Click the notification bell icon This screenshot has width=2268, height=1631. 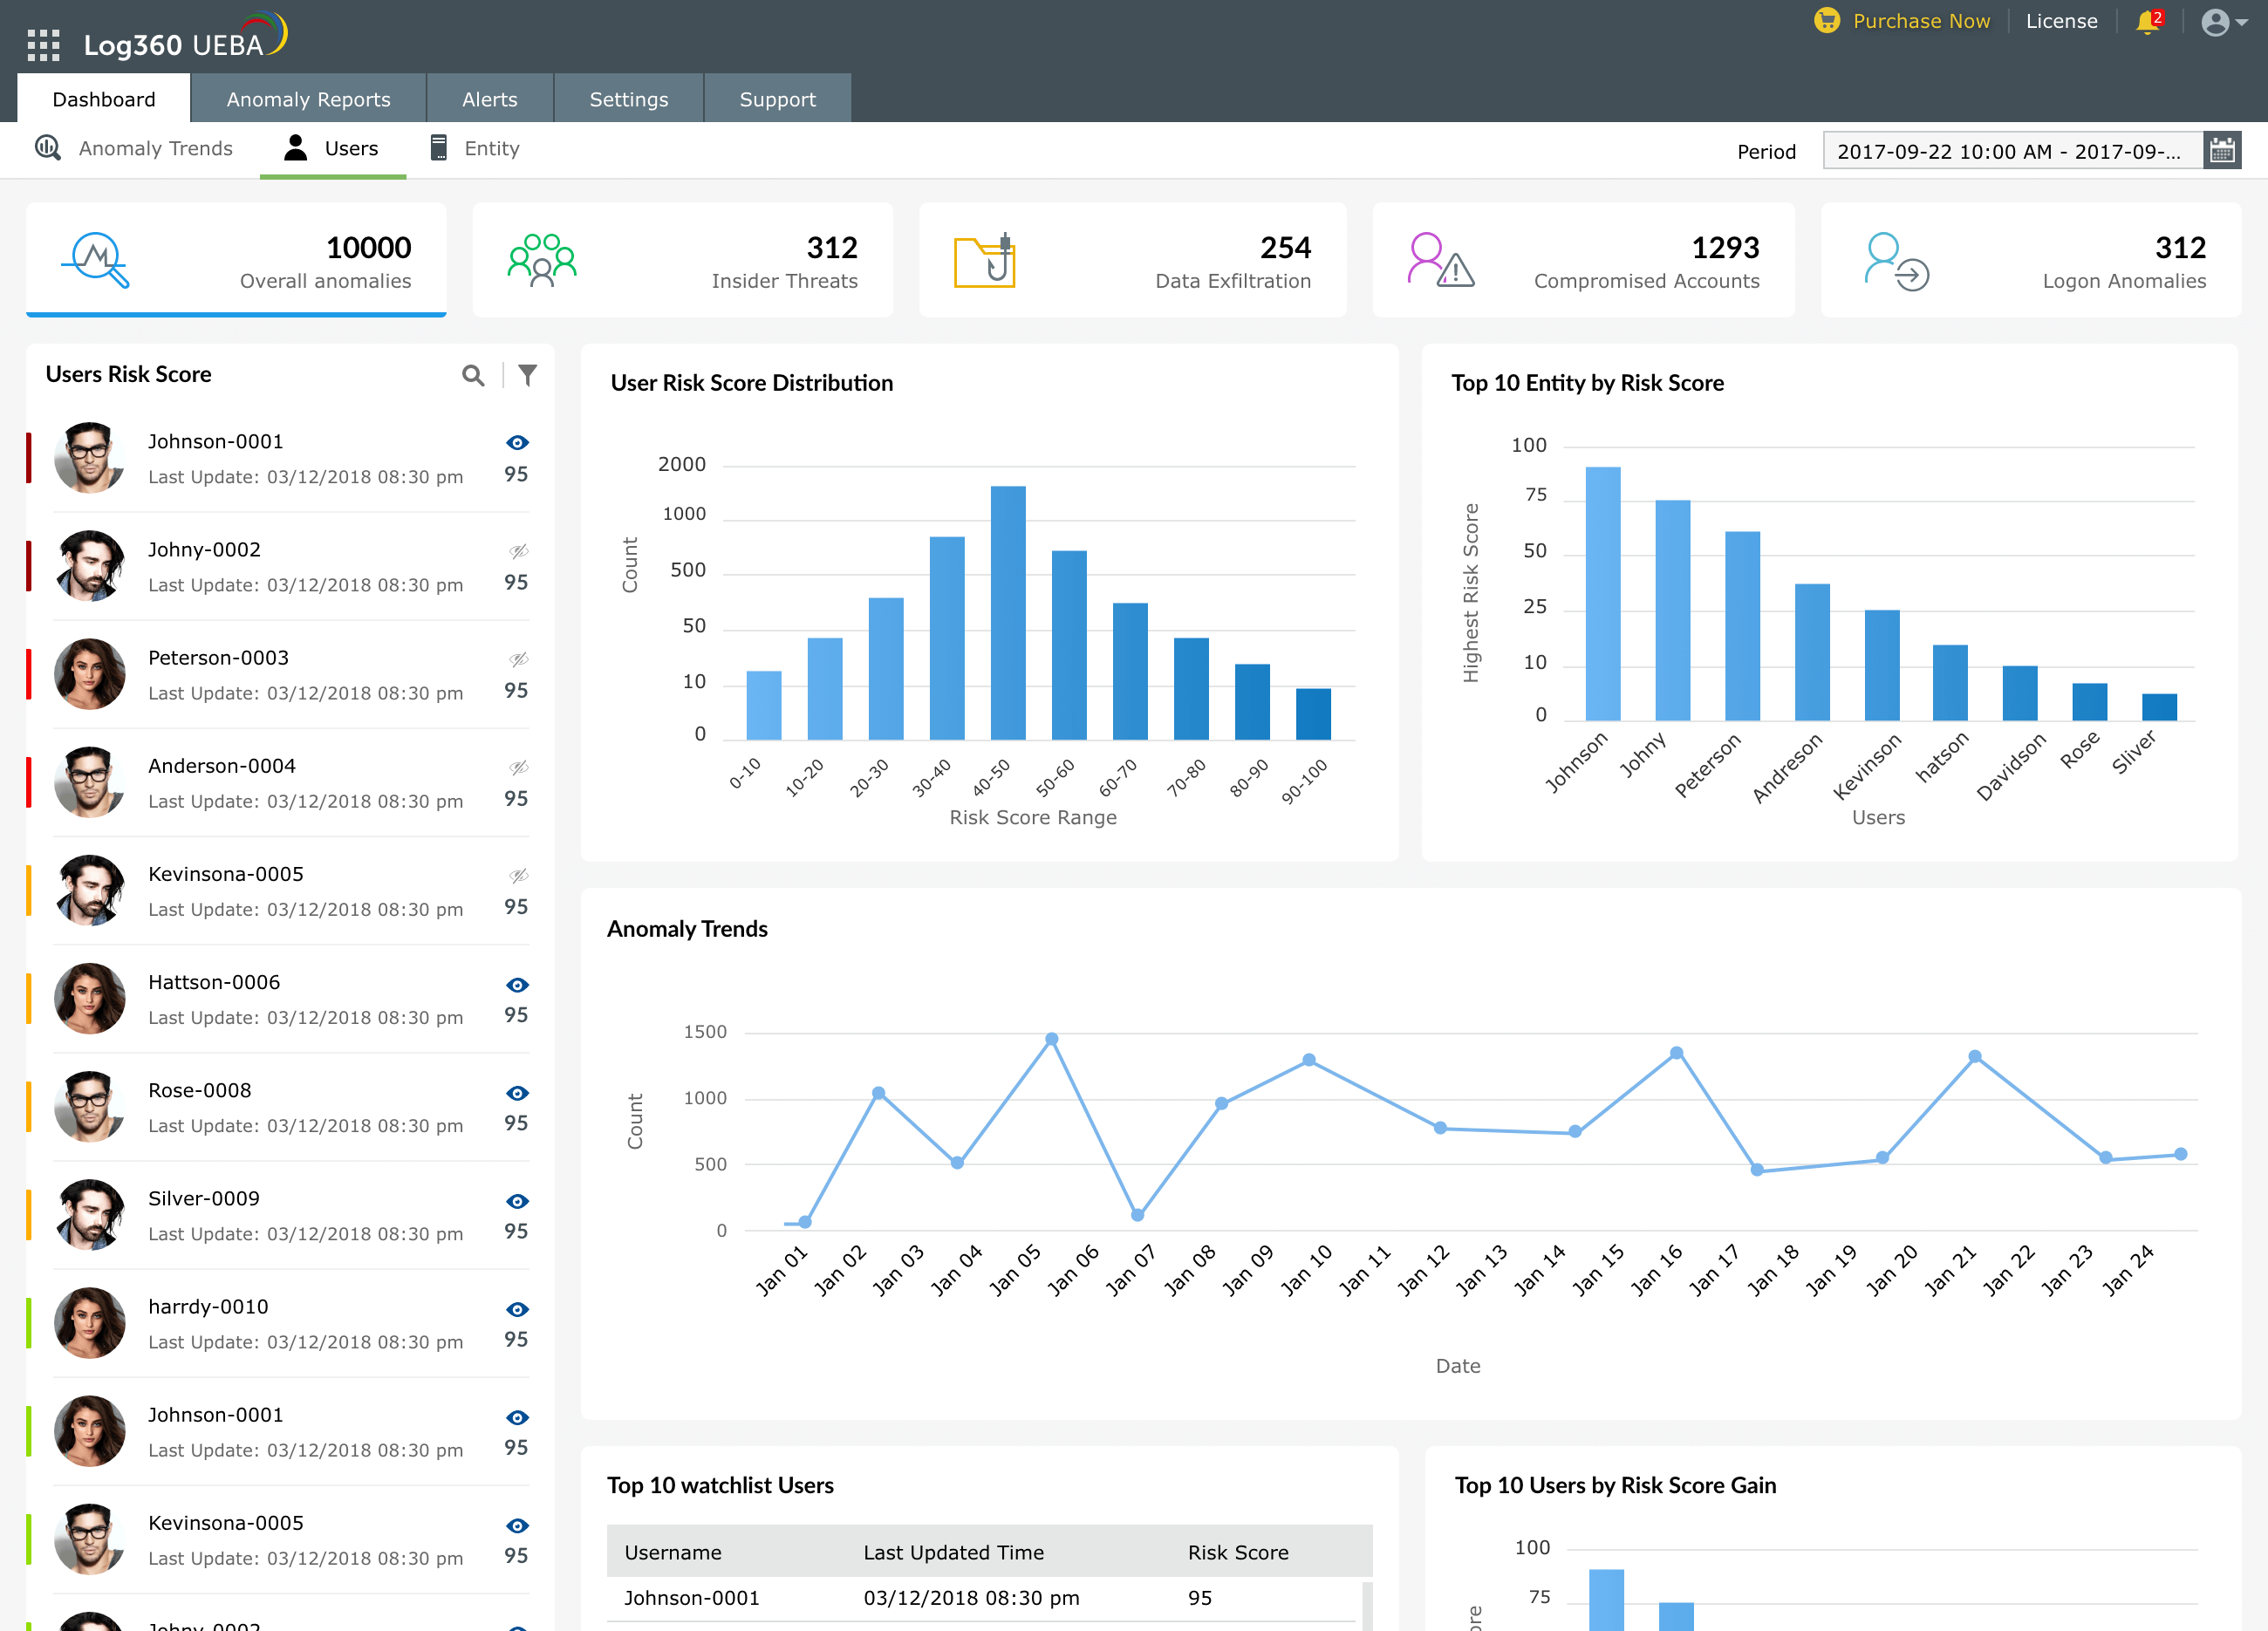[x=2147, y=22]
